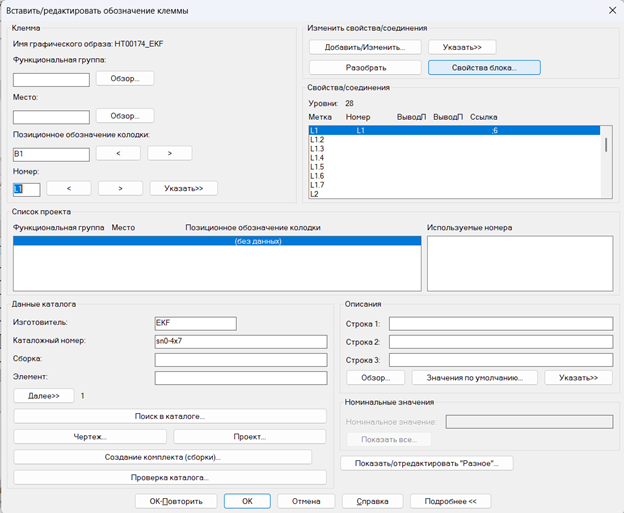Click the ОК-Повторить button
Image resolution: width=624 pixels, height=513 pixels.
click(176, 501)
